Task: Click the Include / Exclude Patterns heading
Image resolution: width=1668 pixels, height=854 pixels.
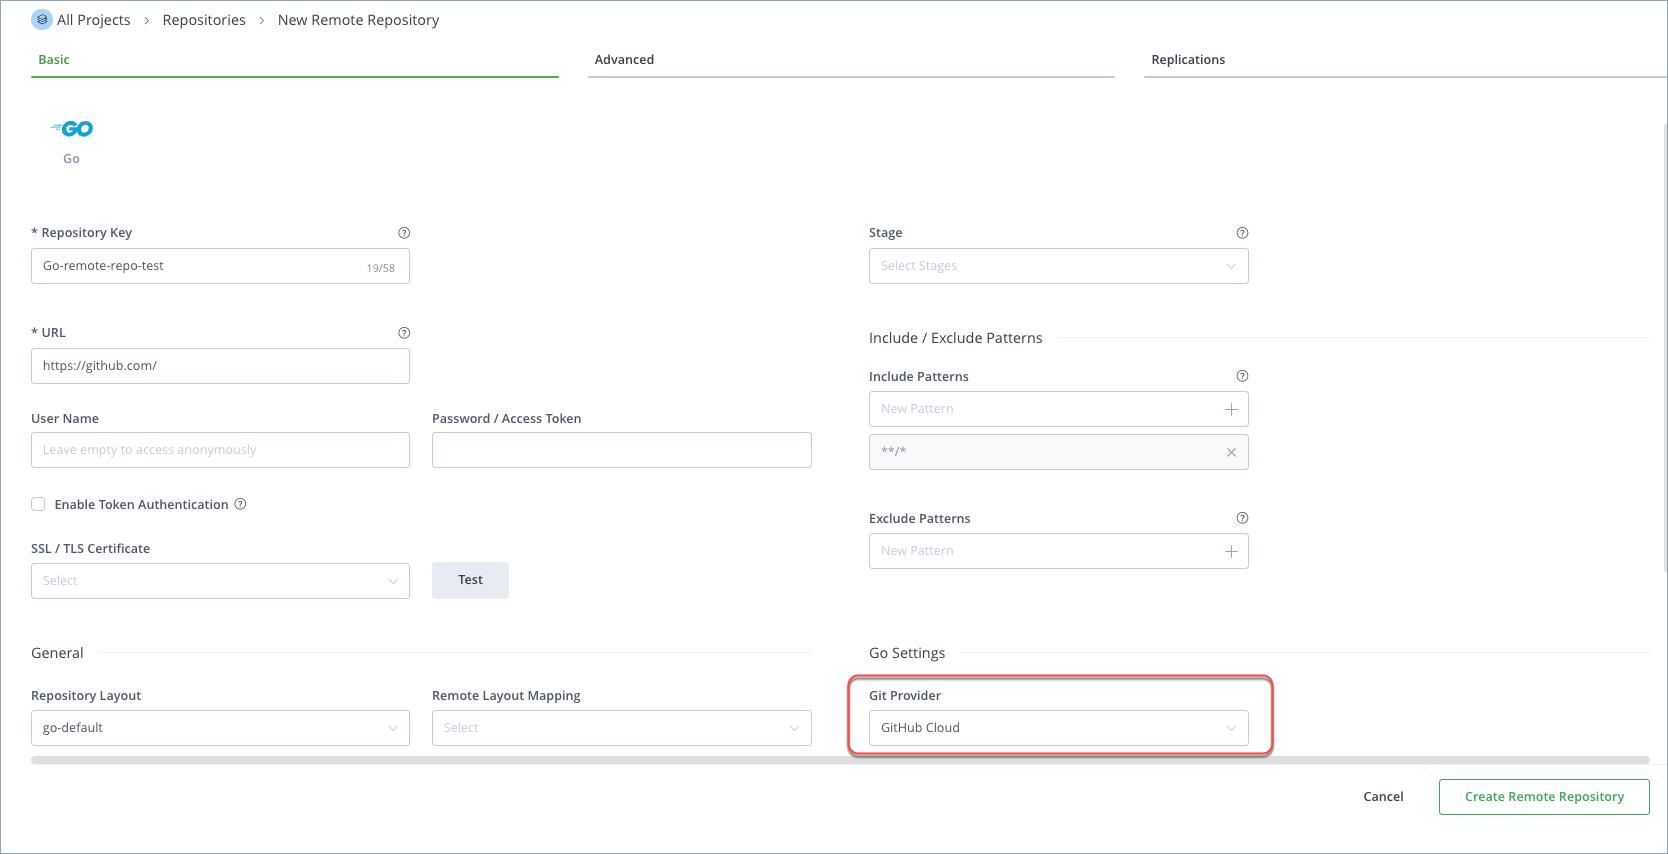Action: pos(955,338)
